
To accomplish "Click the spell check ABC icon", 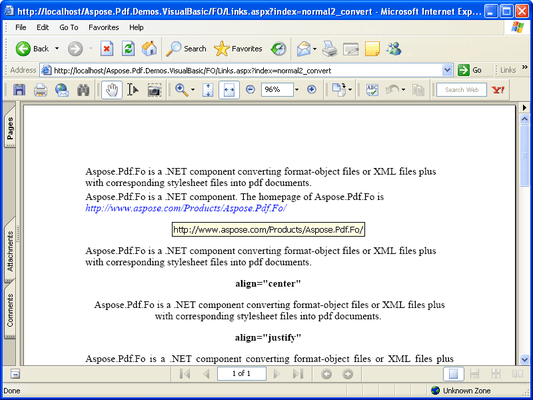I will point(372,90).
